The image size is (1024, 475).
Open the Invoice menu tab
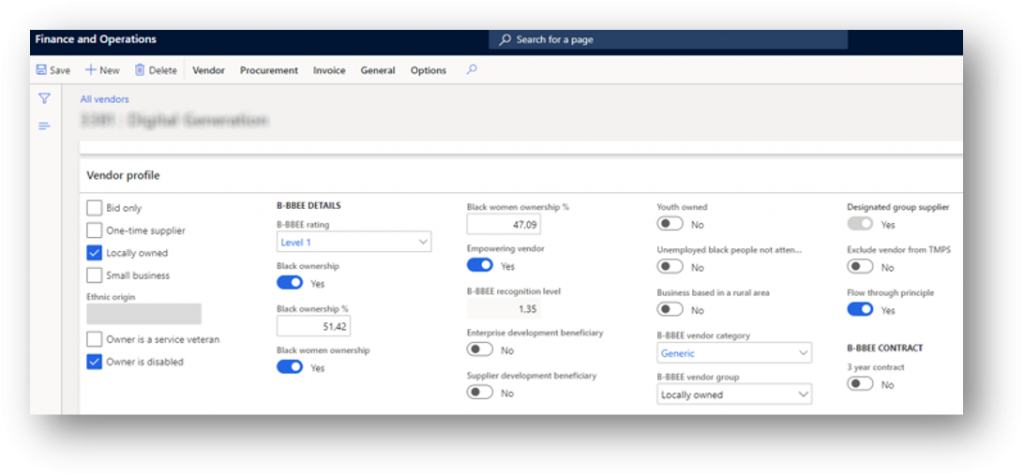point(329,71)
